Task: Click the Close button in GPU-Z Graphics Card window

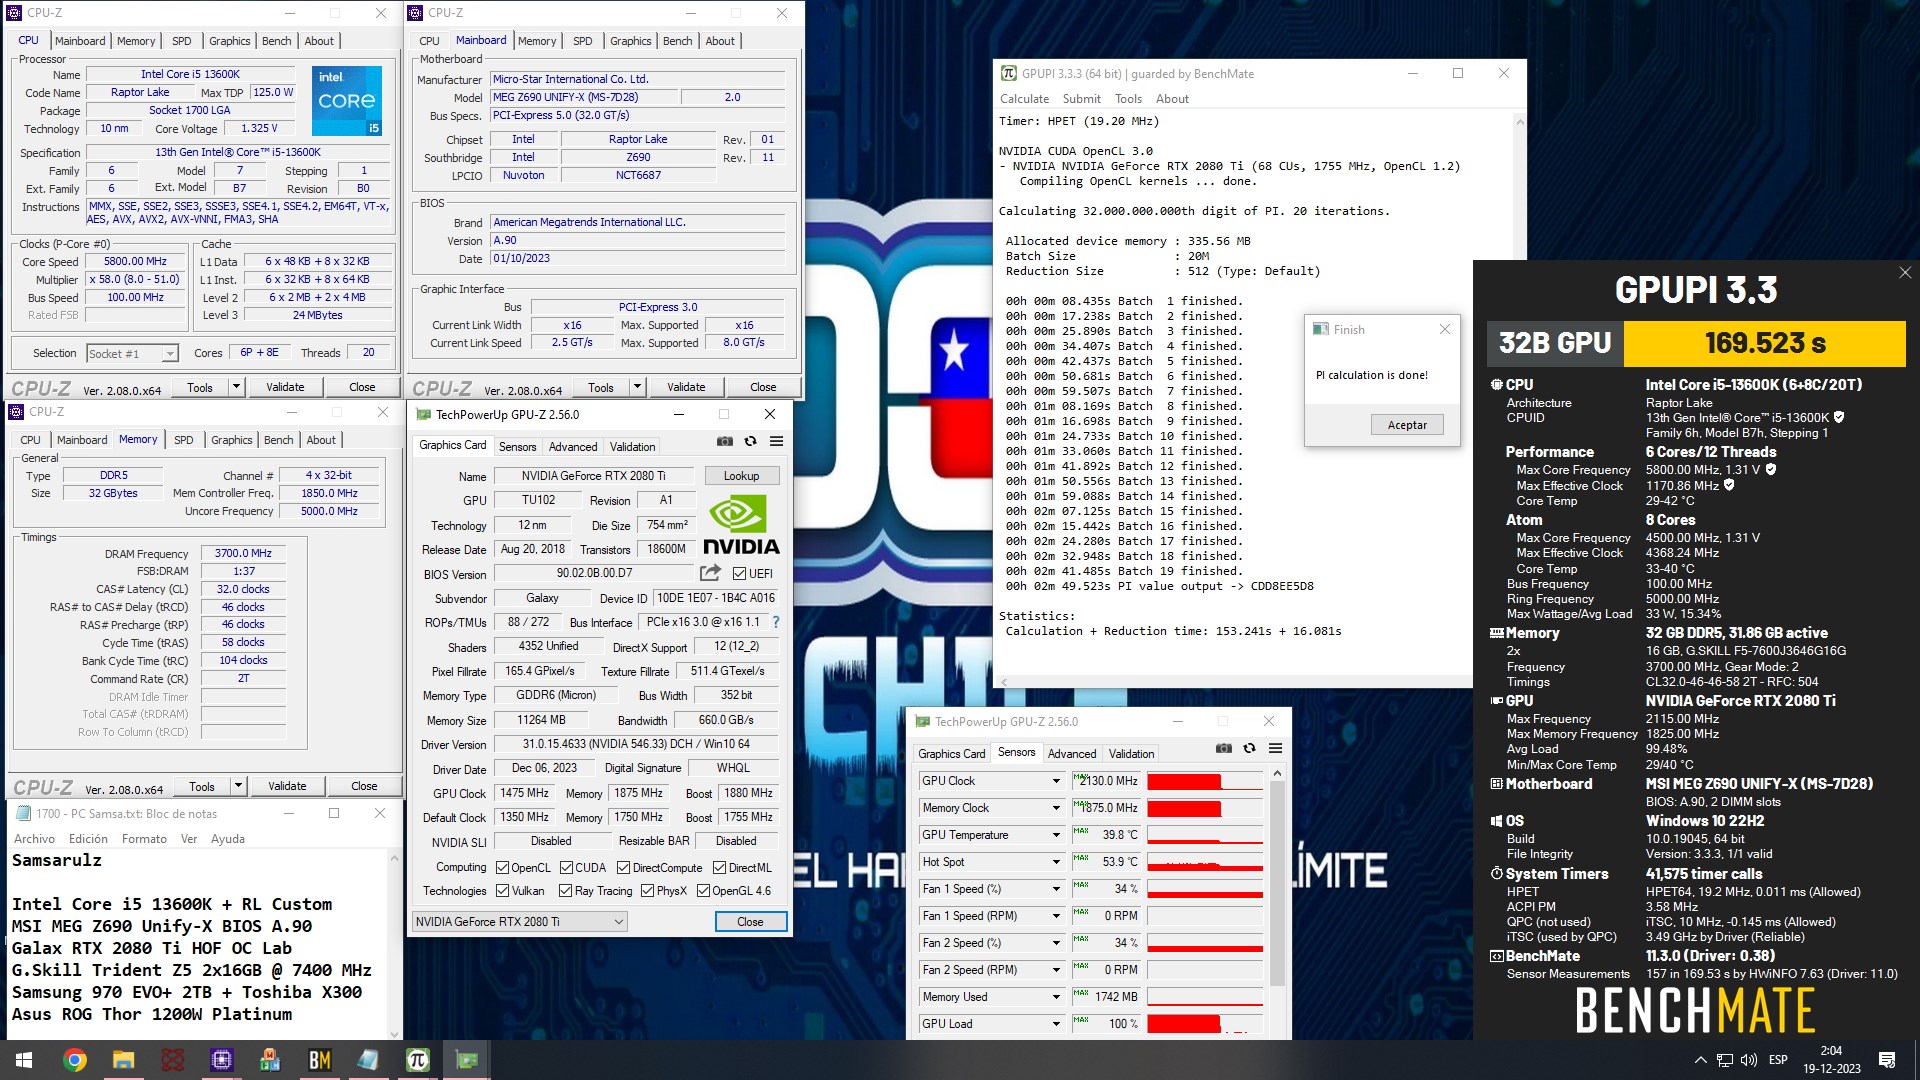Action: 750,922
